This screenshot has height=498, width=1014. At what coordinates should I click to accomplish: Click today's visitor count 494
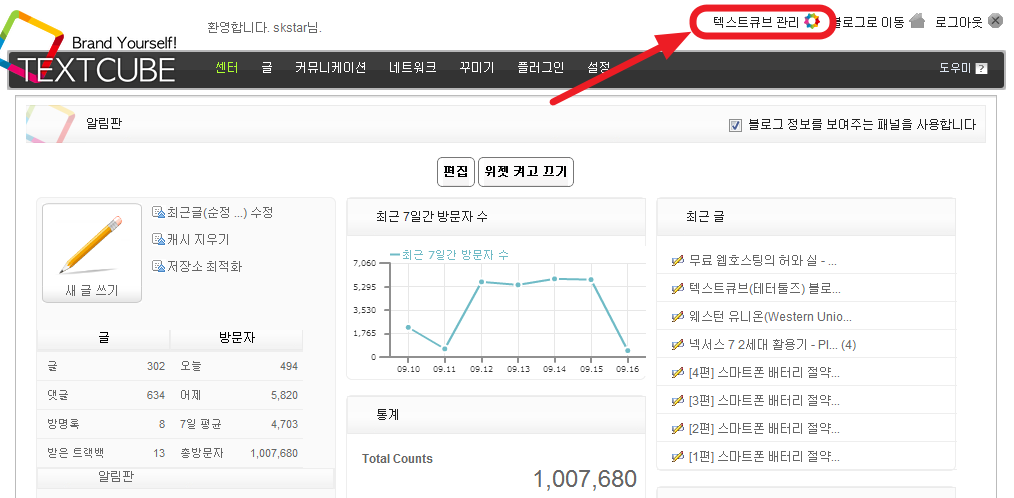(x=289, y=366)
